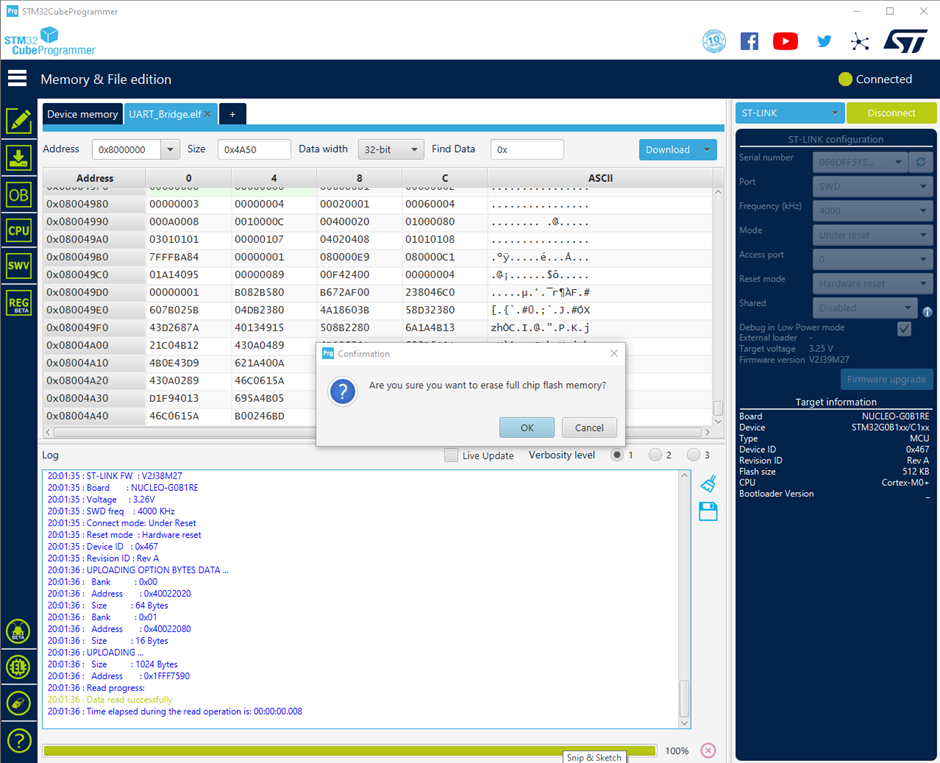
Task: Open the REG registers beta icon
Action: tap(19, 303)
